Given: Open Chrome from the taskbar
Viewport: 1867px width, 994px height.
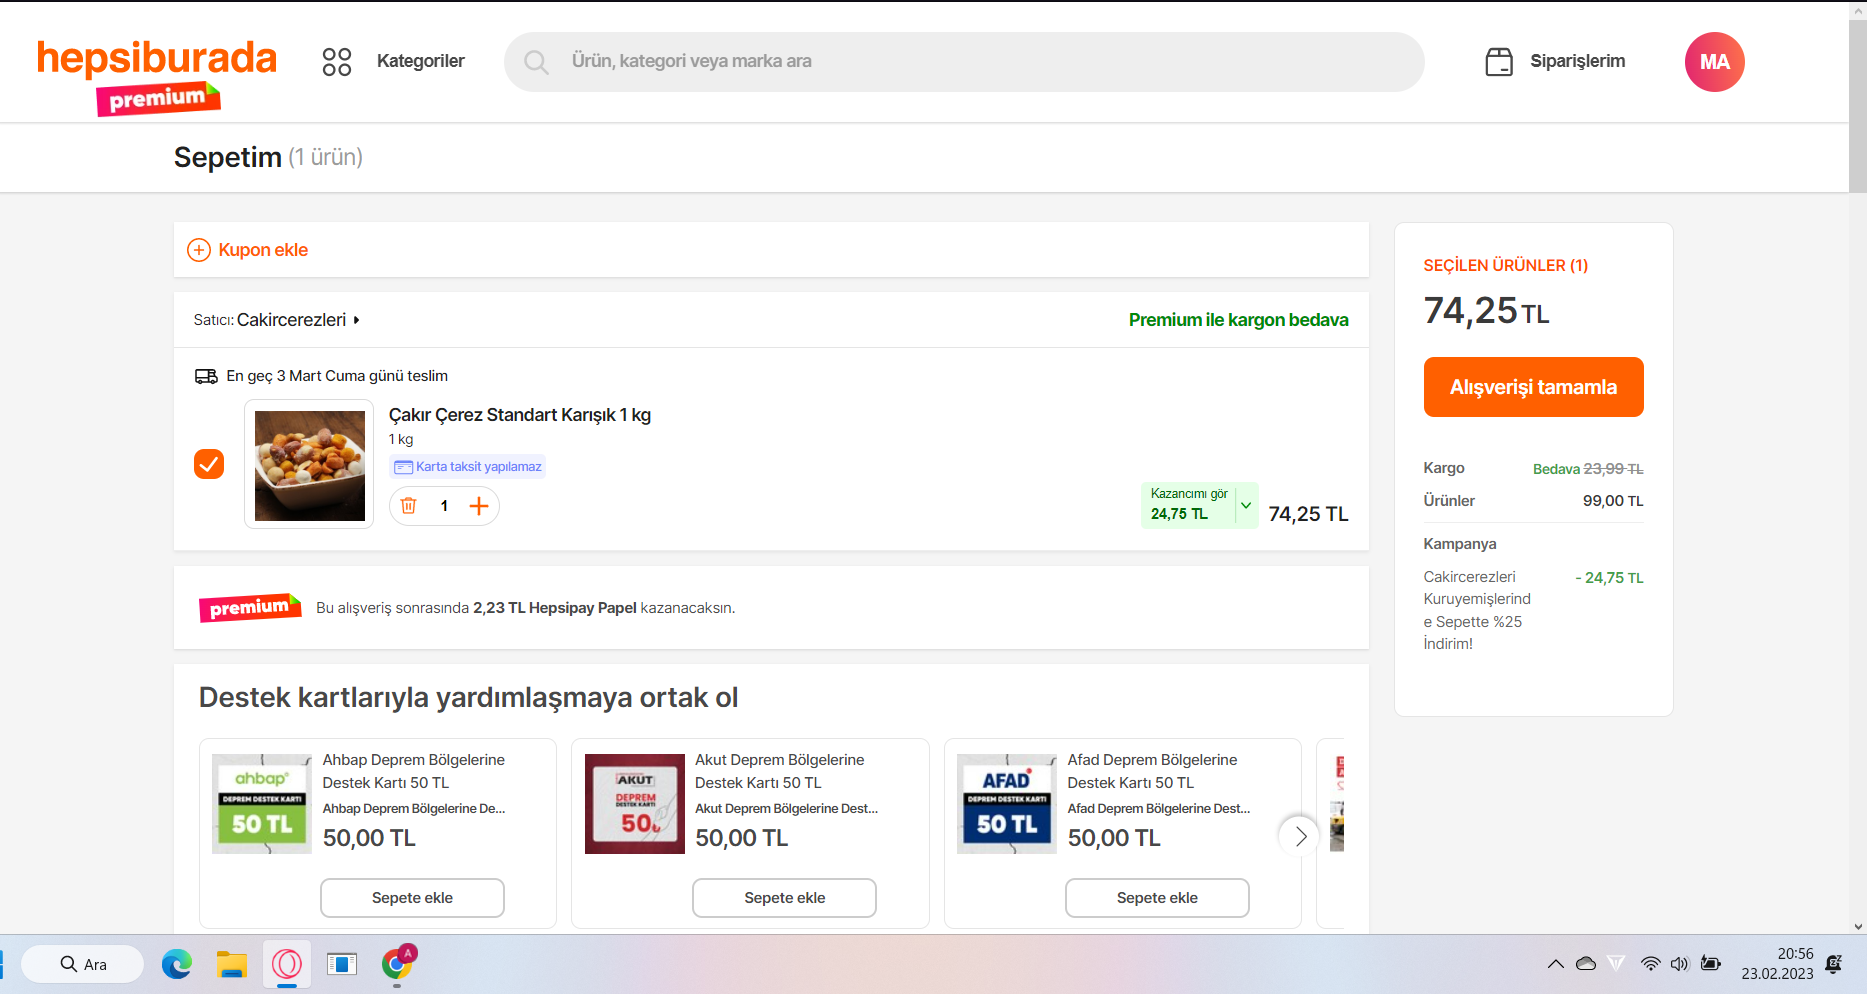Looking at the screenshot, I should point(397,964).
